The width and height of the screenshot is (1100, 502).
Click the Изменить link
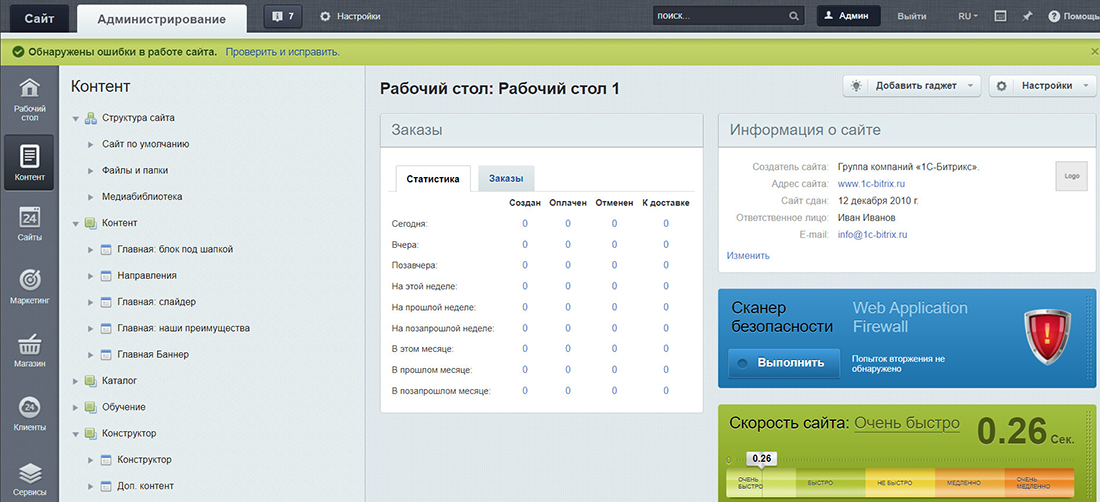tap(748, 256)
